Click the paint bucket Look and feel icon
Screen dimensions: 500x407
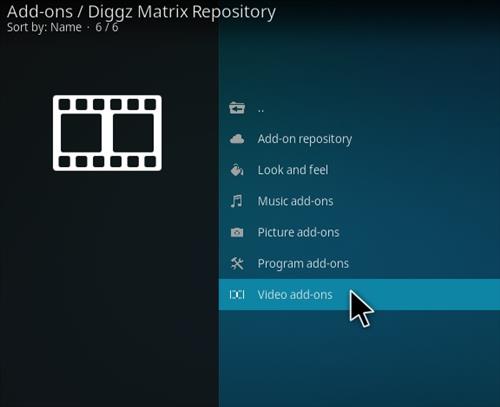coord(237,170)
